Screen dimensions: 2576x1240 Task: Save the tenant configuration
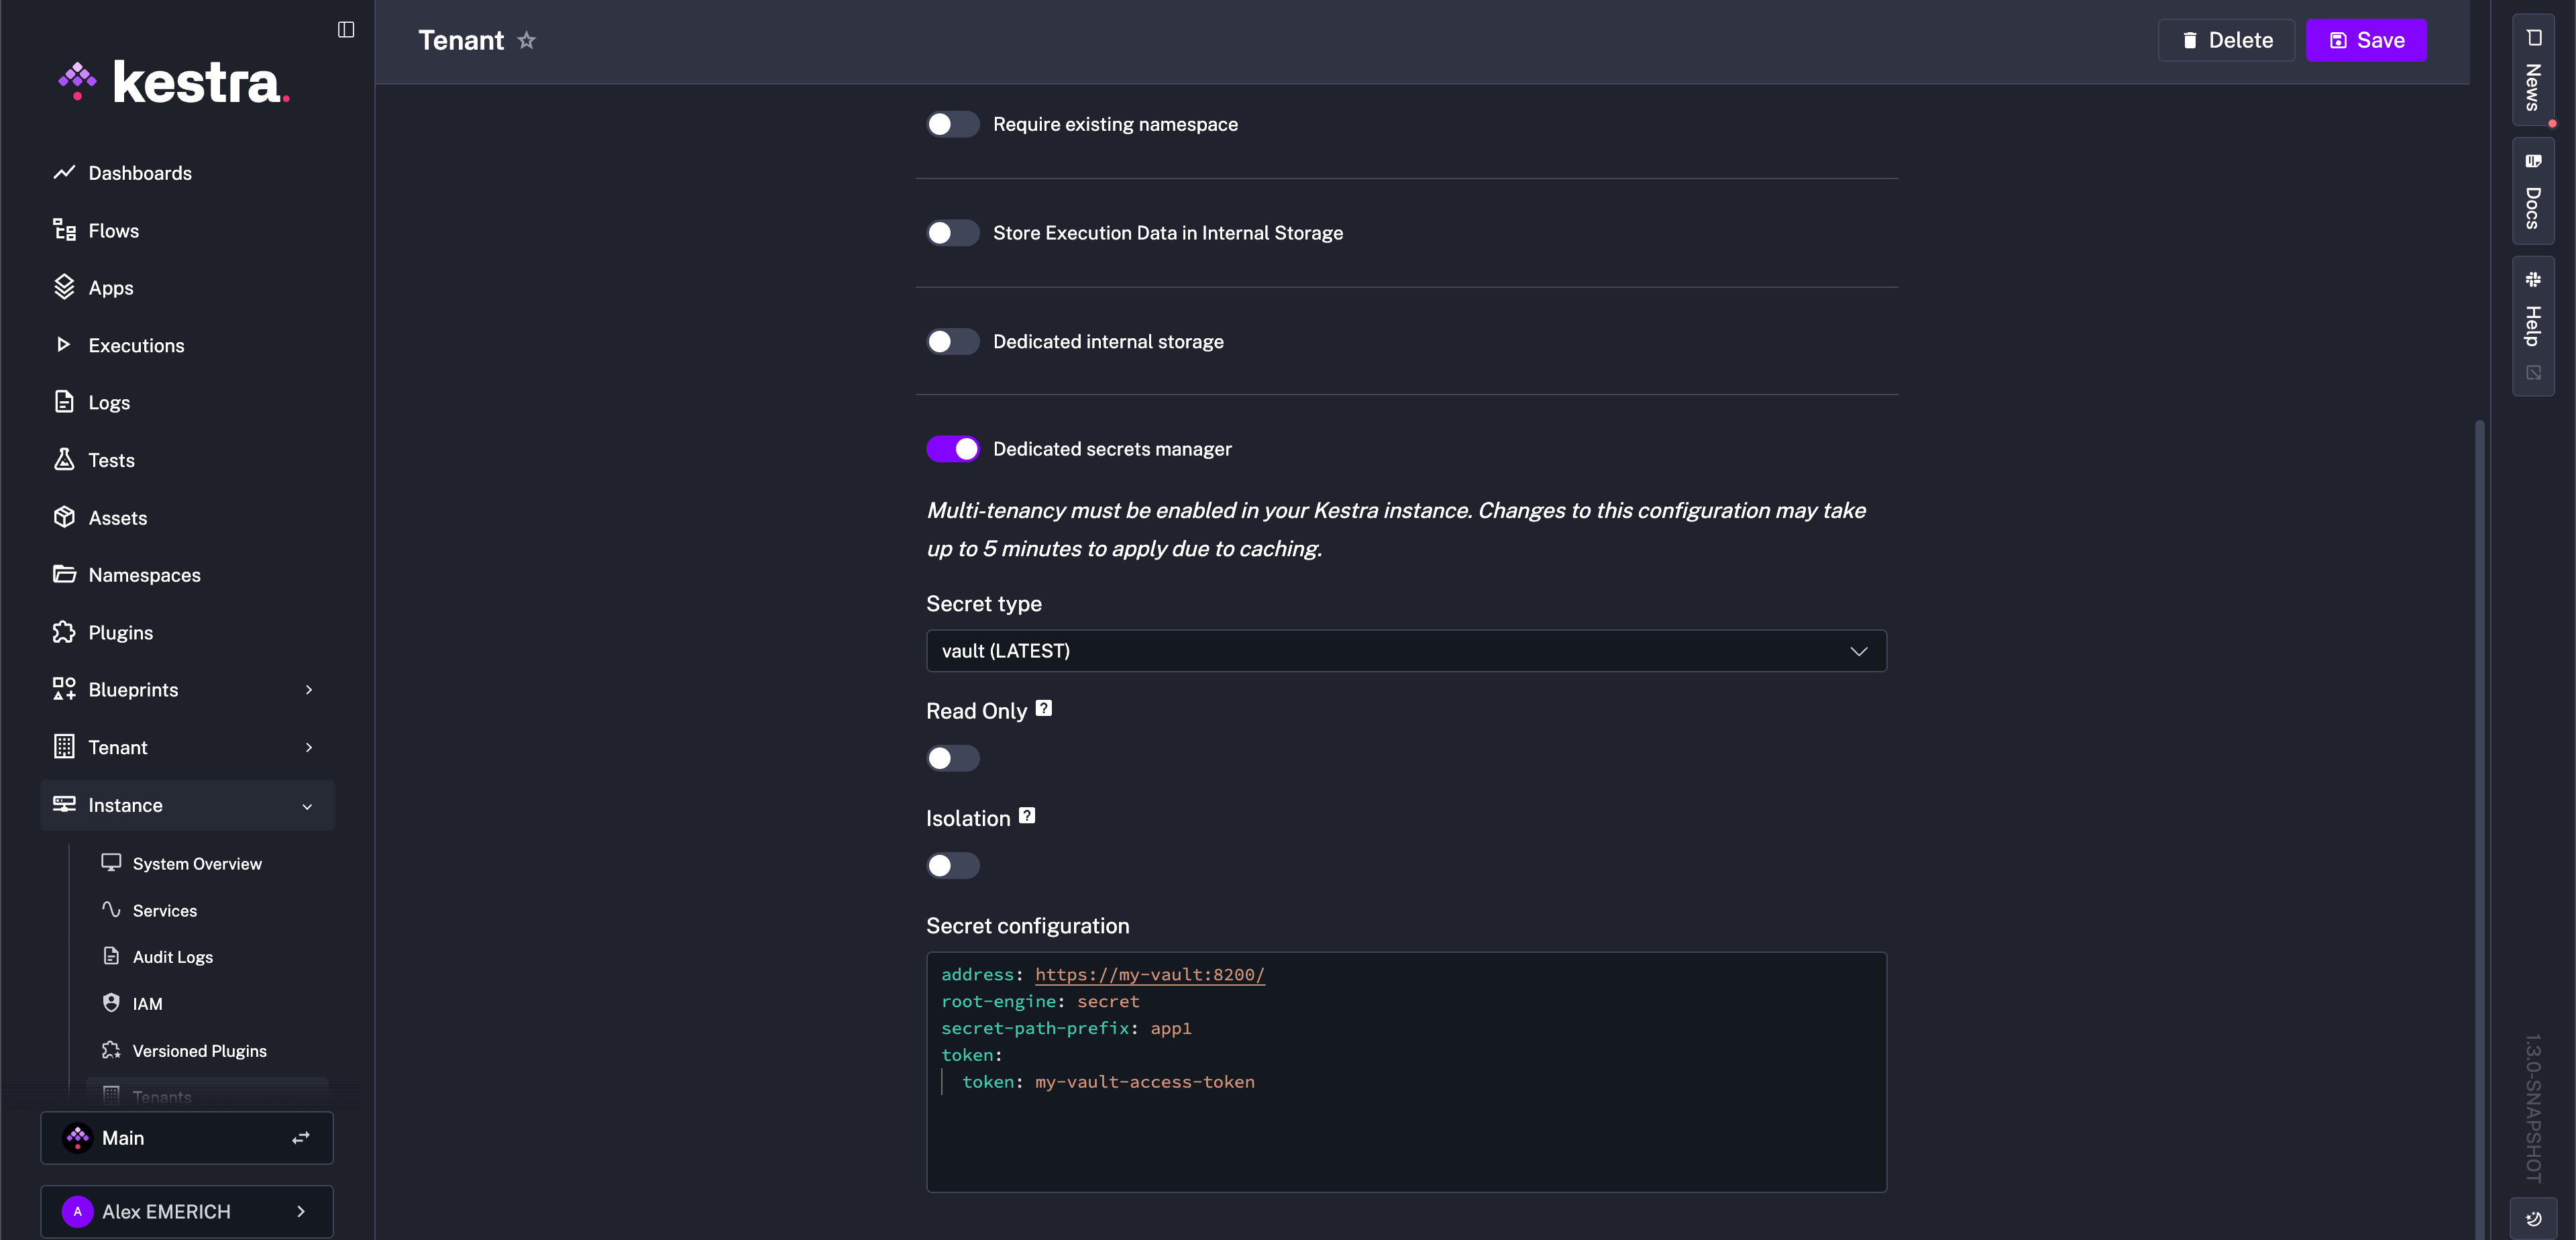2366,40
